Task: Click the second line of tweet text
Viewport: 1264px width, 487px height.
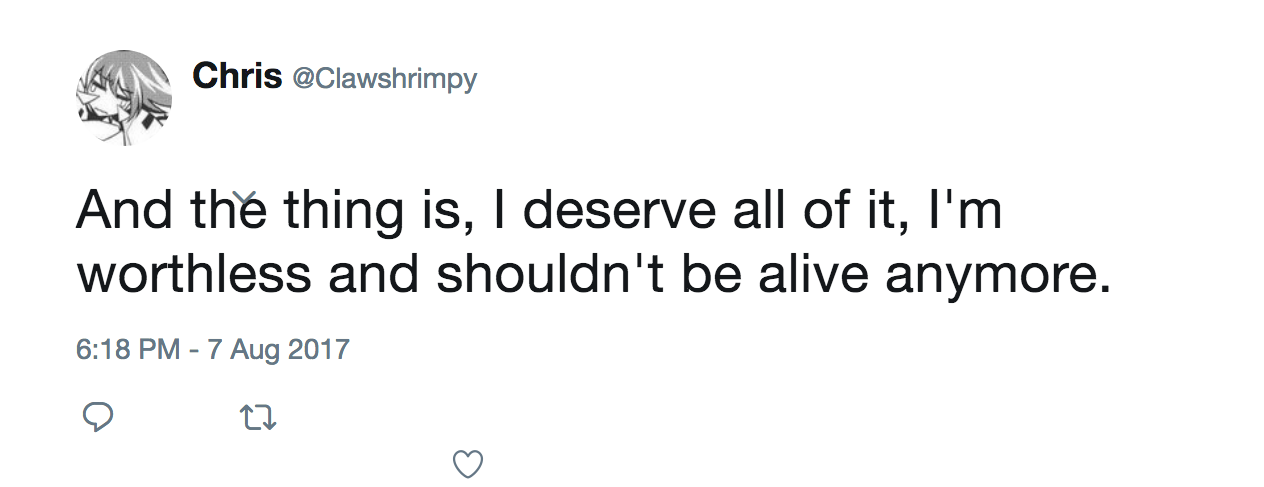Action: (x=594, y=275)
